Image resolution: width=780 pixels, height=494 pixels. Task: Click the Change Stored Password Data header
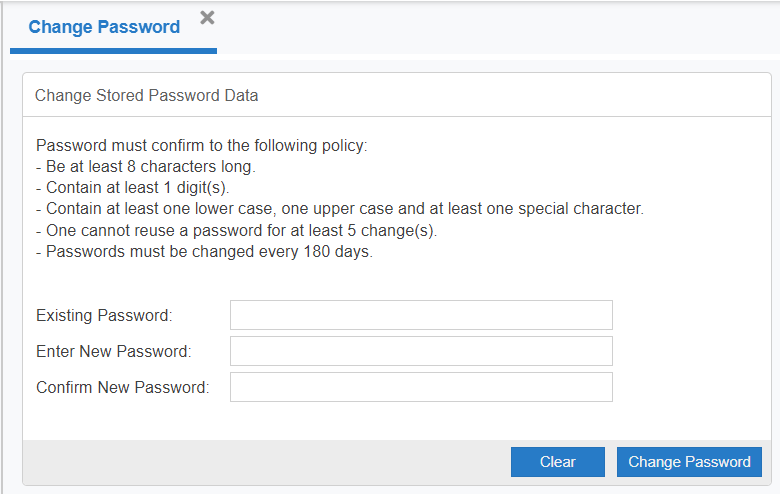(146, 96)
